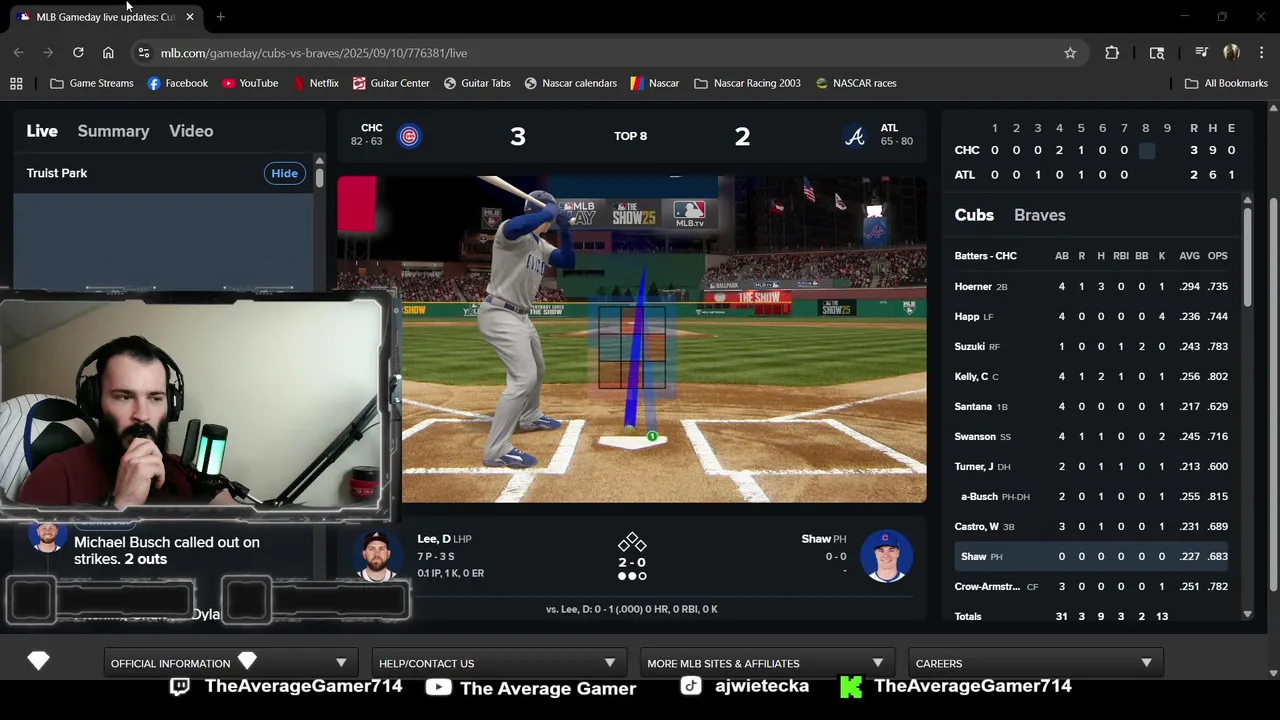Switch to the Video tab

191,131
